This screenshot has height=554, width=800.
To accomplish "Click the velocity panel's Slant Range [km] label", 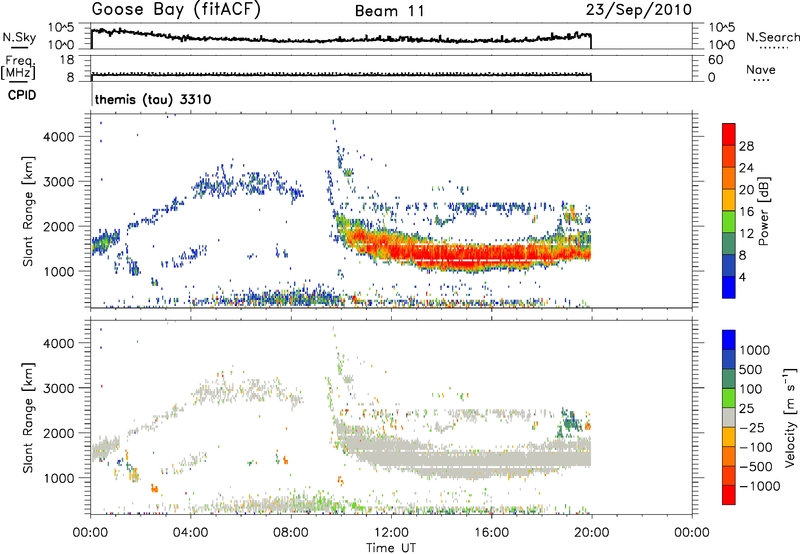I will point(28,418).
